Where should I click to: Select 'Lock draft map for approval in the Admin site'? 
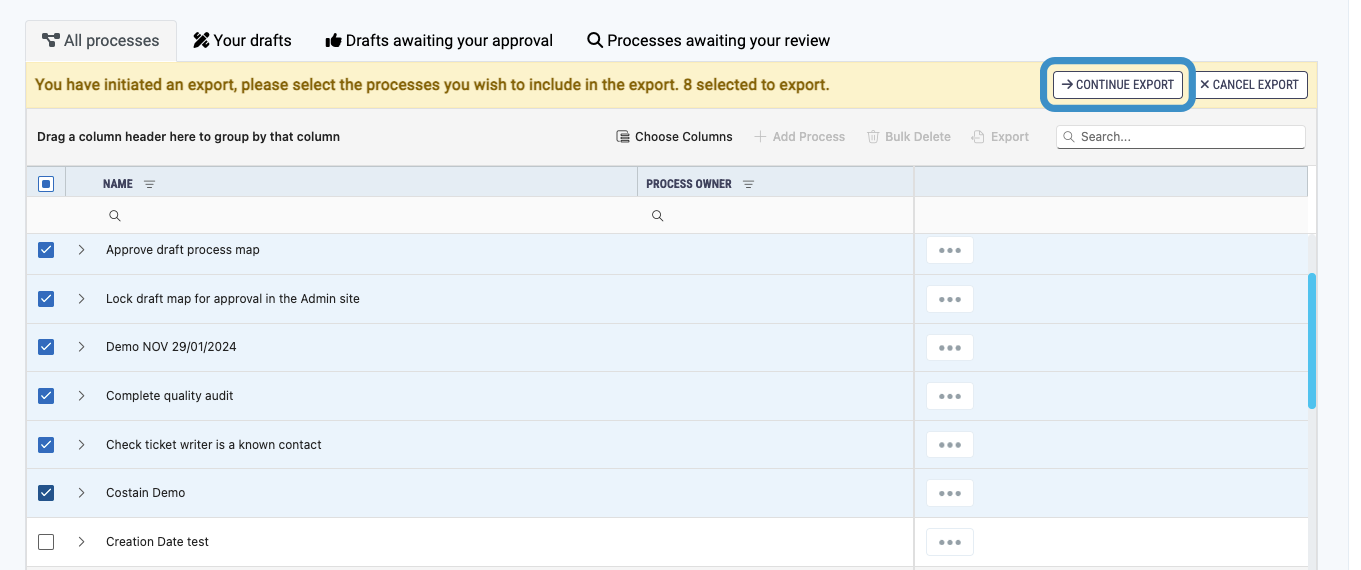pos(233,299)
